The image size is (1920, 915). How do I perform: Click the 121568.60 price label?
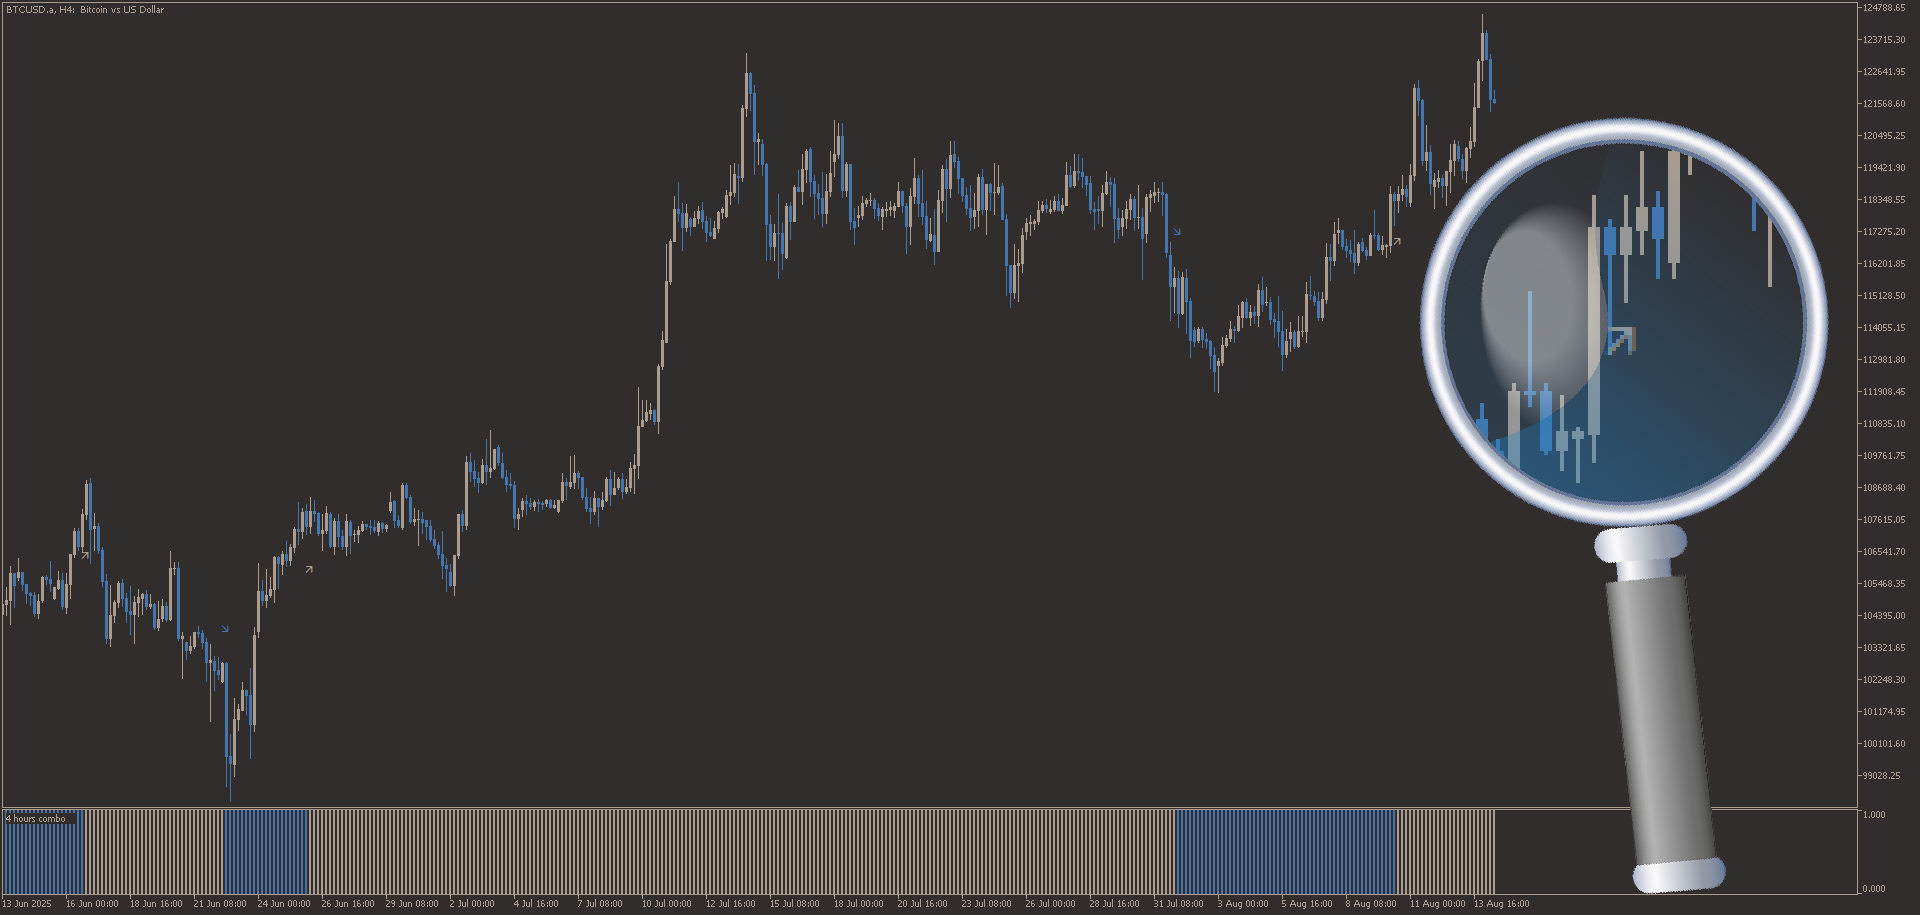[x=1884, y=104]
